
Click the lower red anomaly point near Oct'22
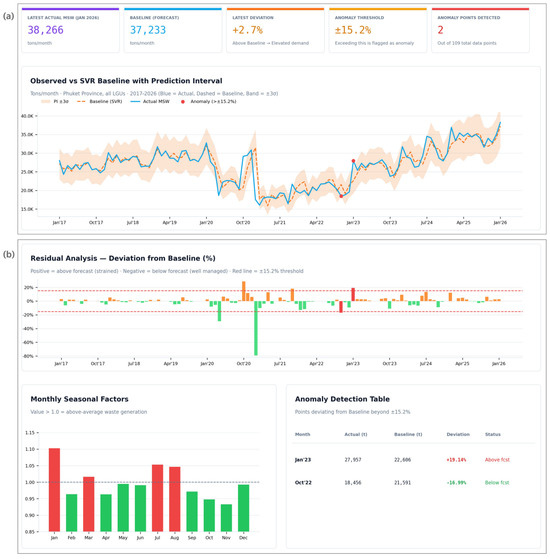point(341,196)
